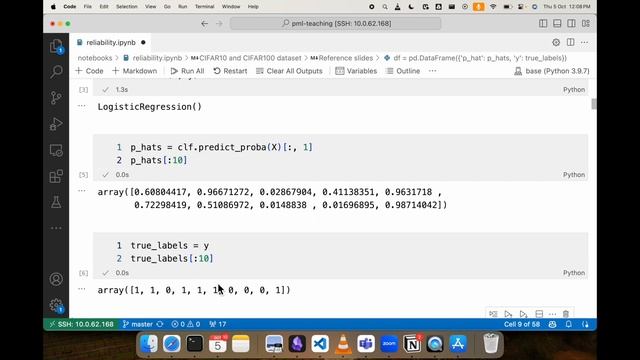
Task: Open forwarded ports 17 indicator
Action: point(218,324)
